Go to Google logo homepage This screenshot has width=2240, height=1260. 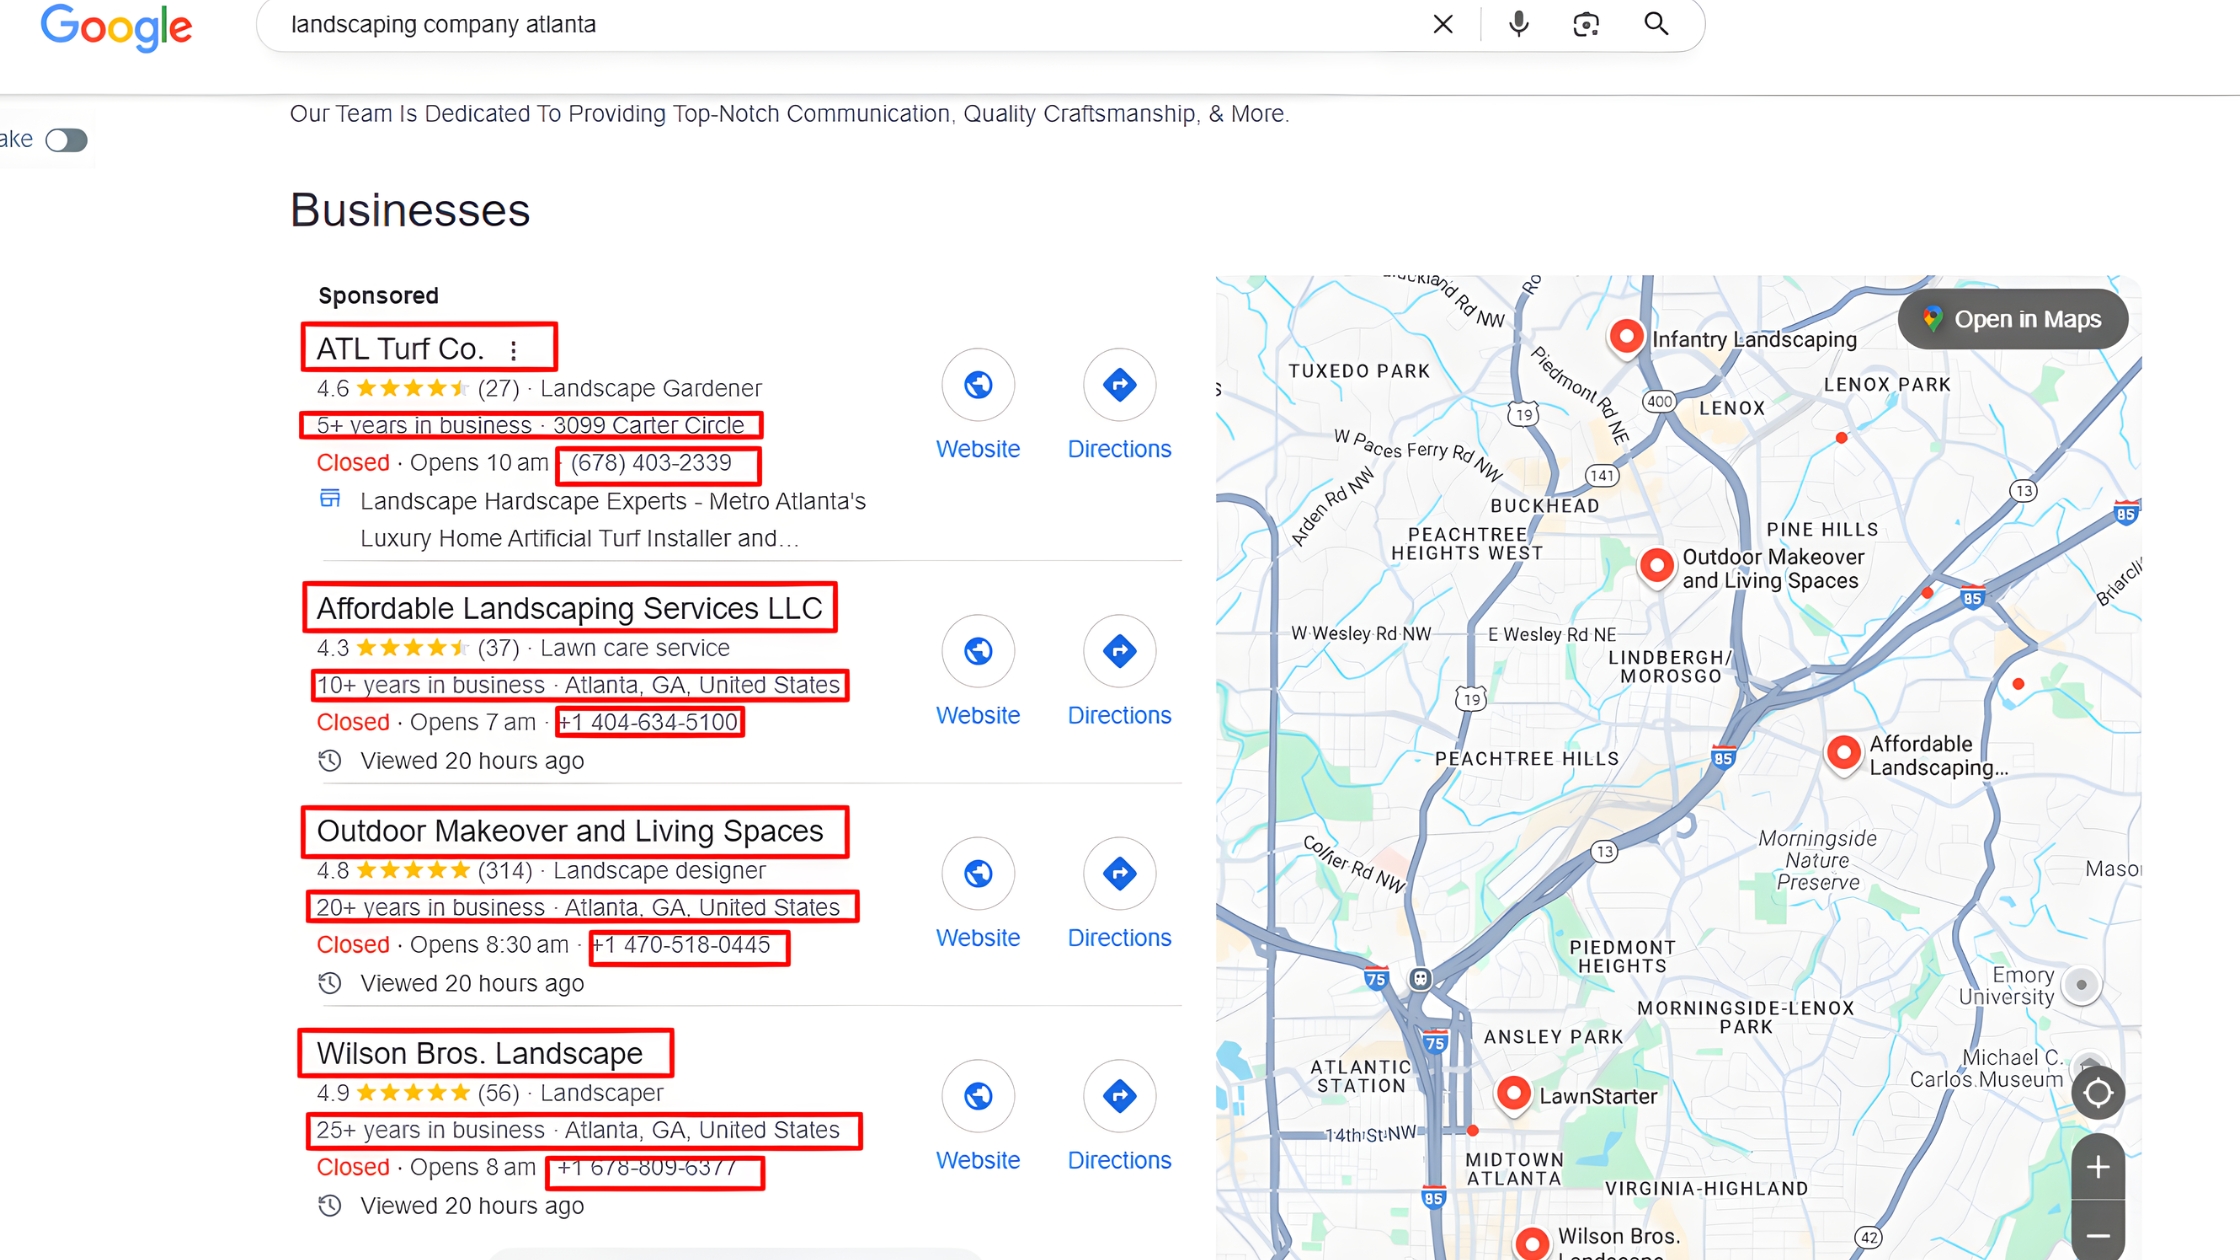point(116,27)
